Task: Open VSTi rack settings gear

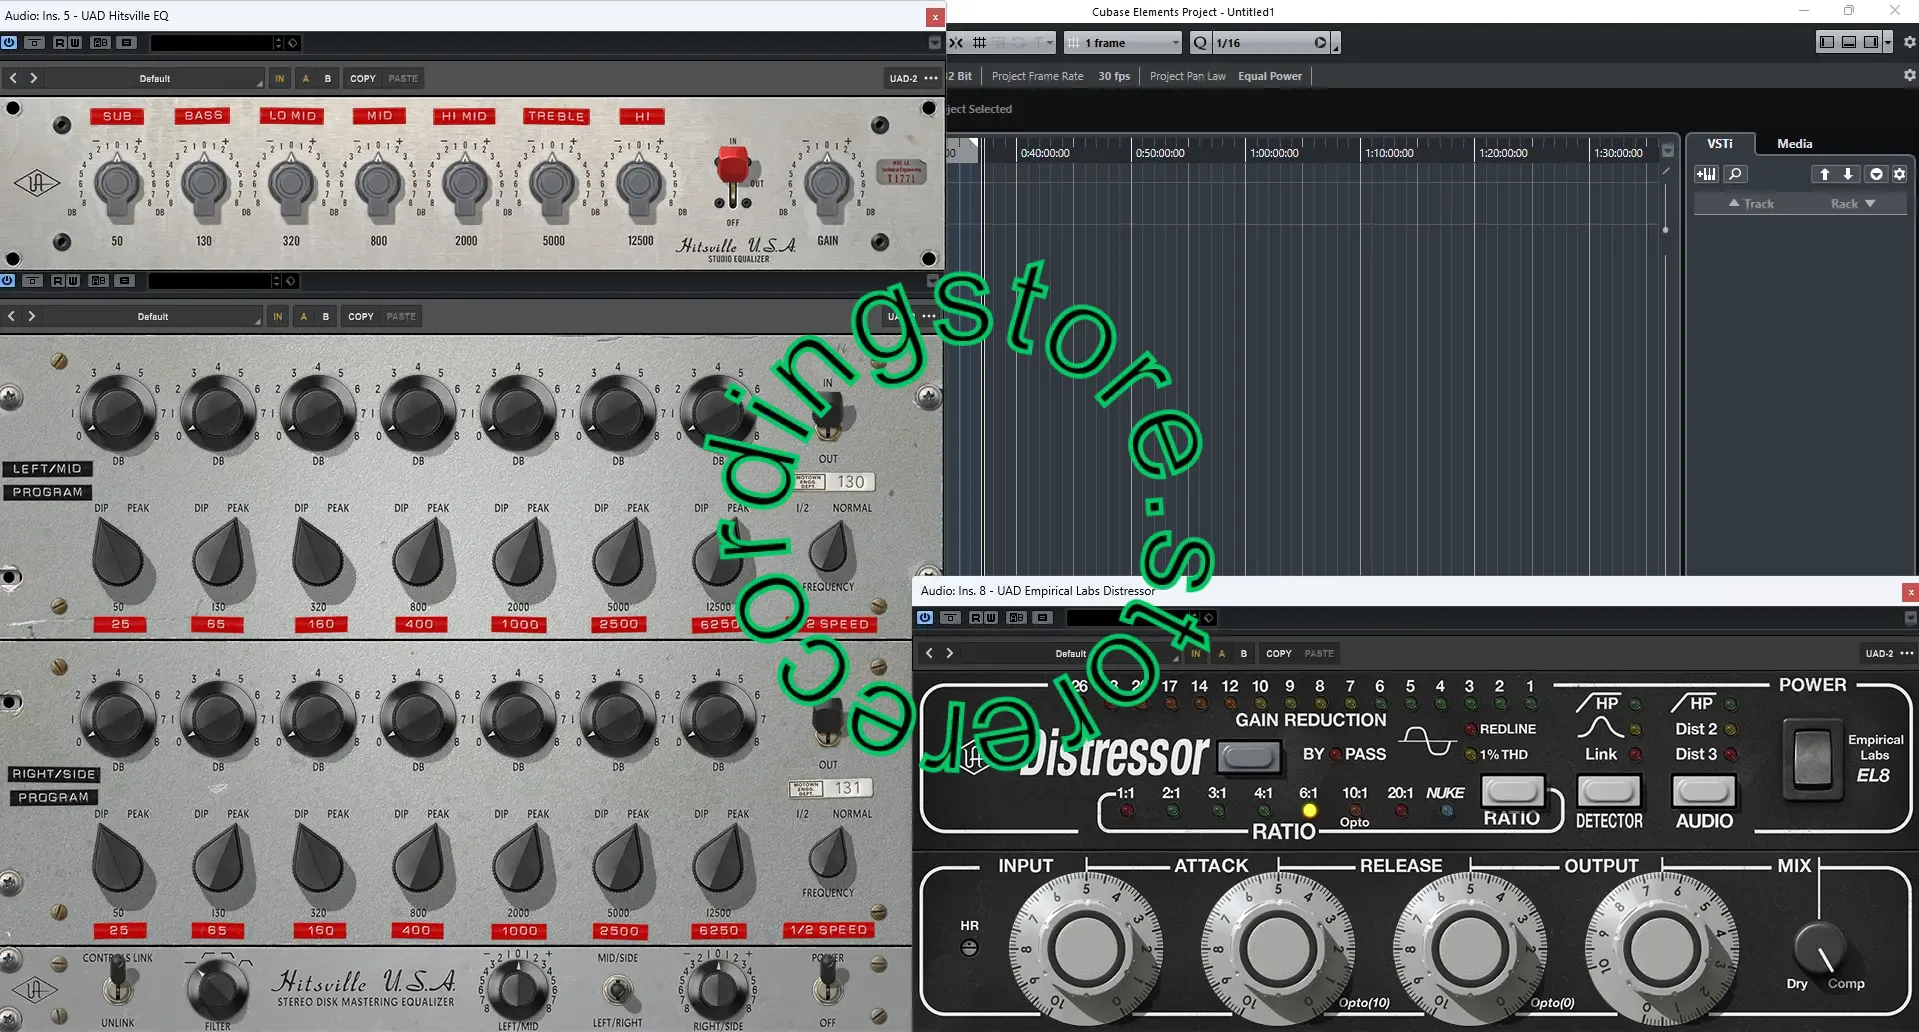Action: (x=1900, y=174)
